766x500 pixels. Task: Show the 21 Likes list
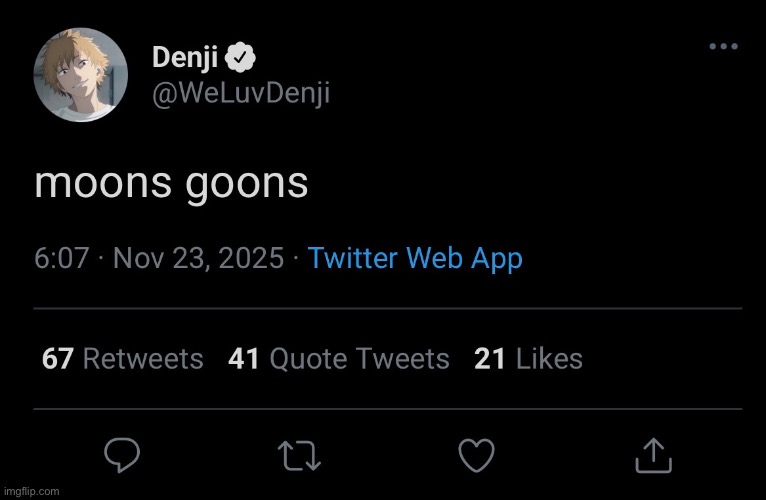click(x=528, y=359)
